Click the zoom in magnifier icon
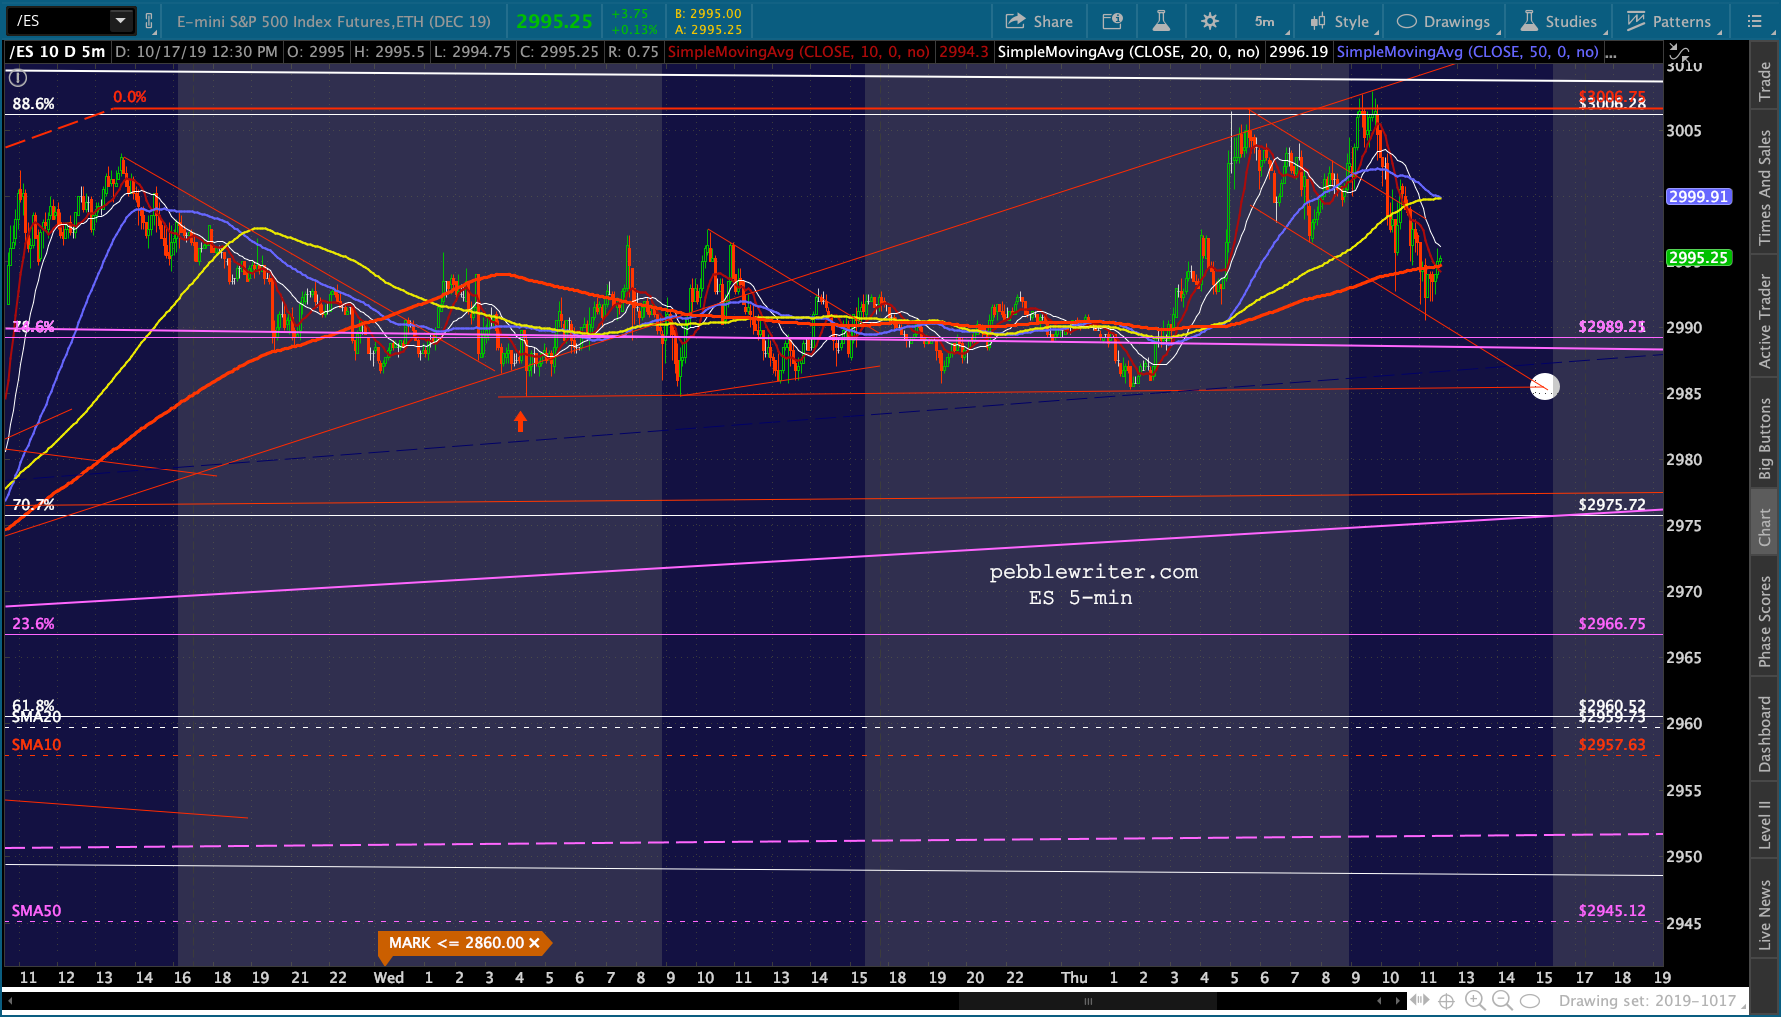1781x1017 pixels. click(1474, 1000)
